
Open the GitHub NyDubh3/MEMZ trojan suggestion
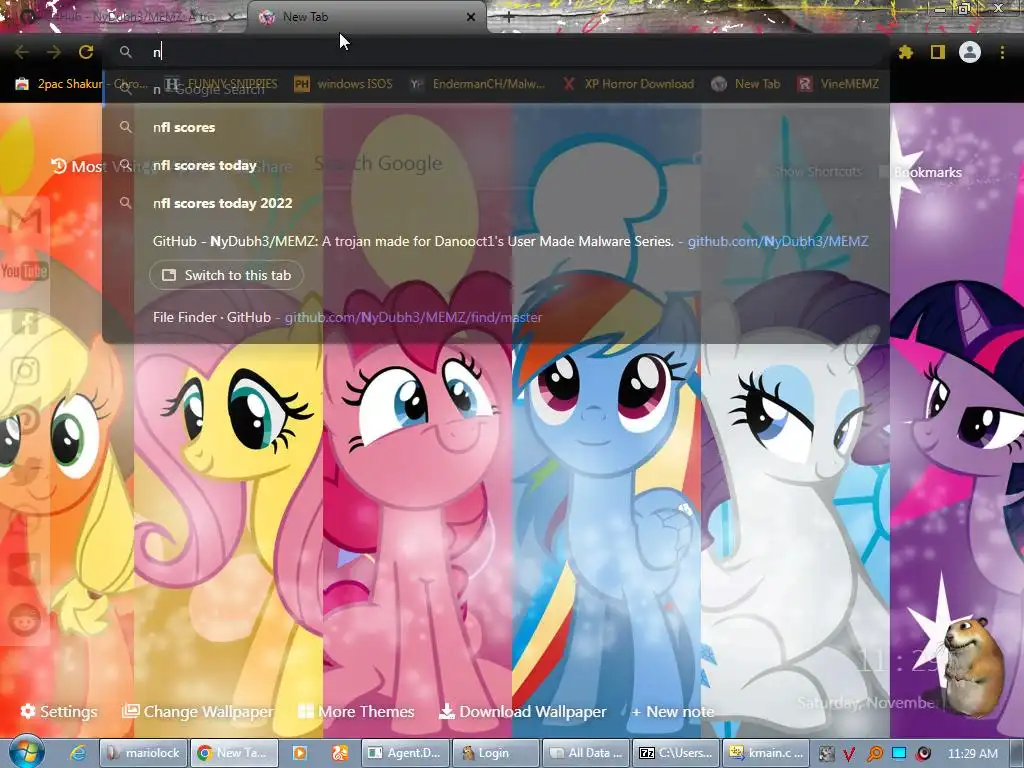tap(496, 241)
